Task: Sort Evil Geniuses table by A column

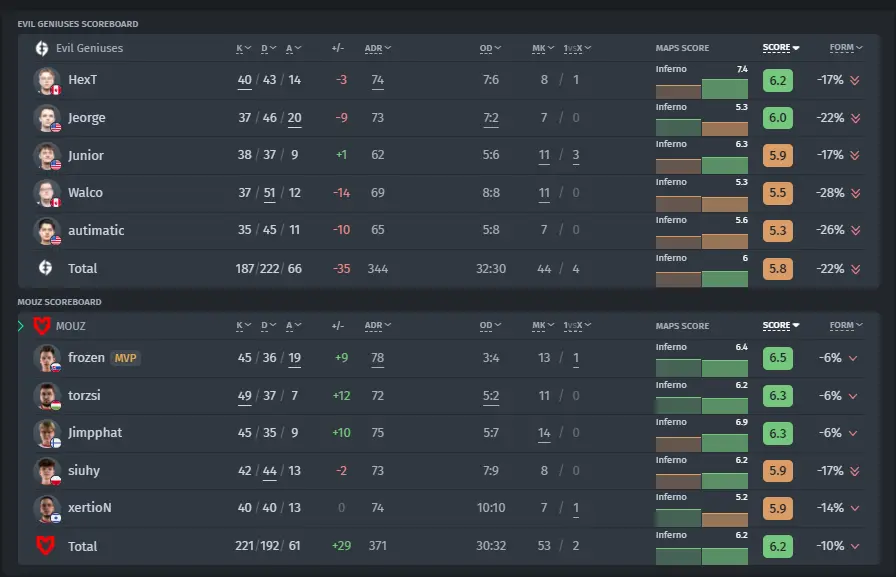Action: coord(293,49)
